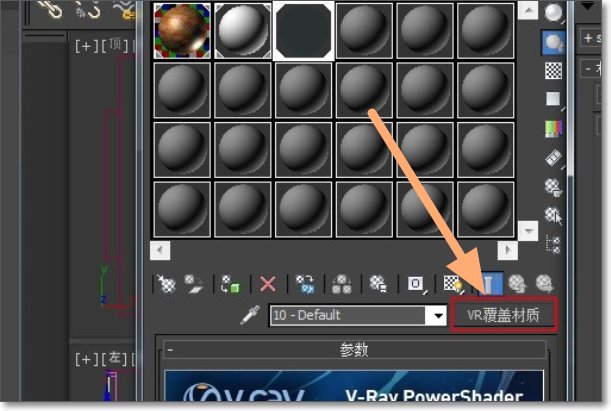Viewport: 611px width, 411px height.
Task: Select the white sphere material sample slot
Action: coord(243,30)
